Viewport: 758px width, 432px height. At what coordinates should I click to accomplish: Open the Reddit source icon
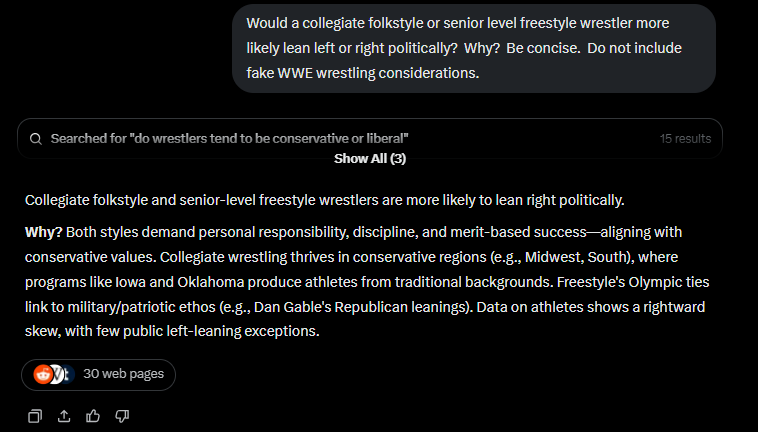[43, 374]
